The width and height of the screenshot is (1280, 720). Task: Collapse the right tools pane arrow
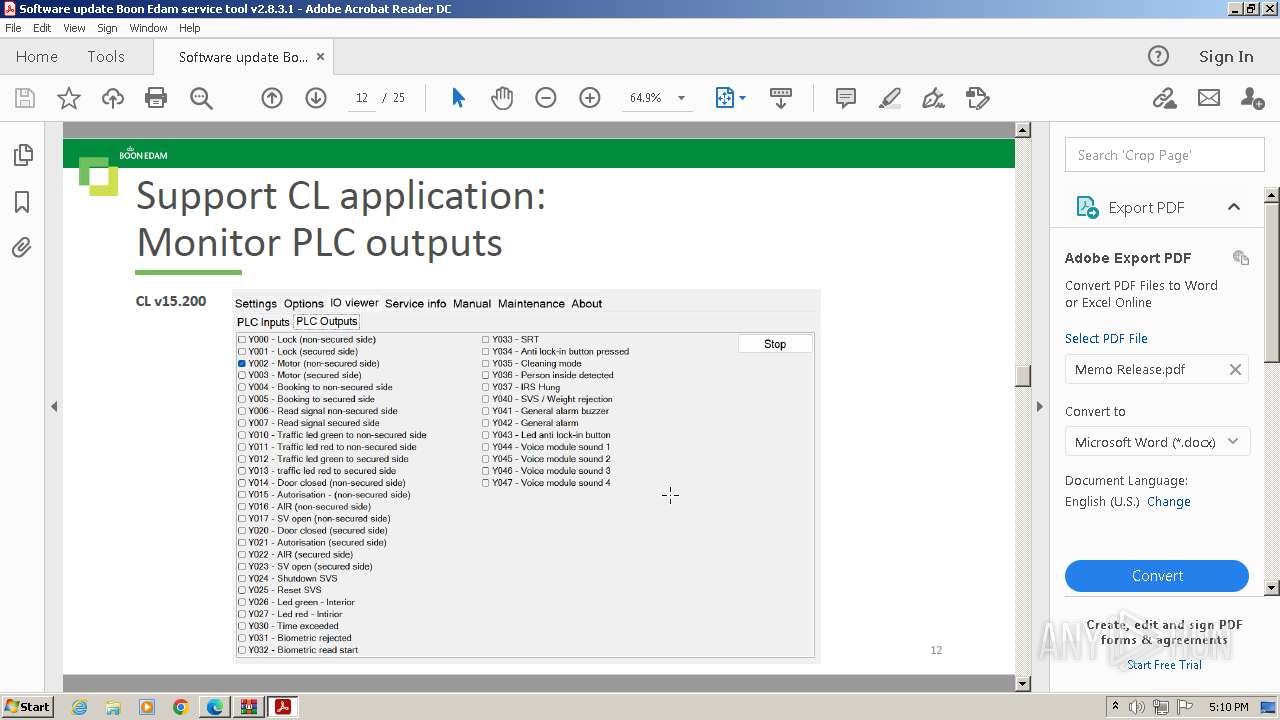coord(1039,406)
